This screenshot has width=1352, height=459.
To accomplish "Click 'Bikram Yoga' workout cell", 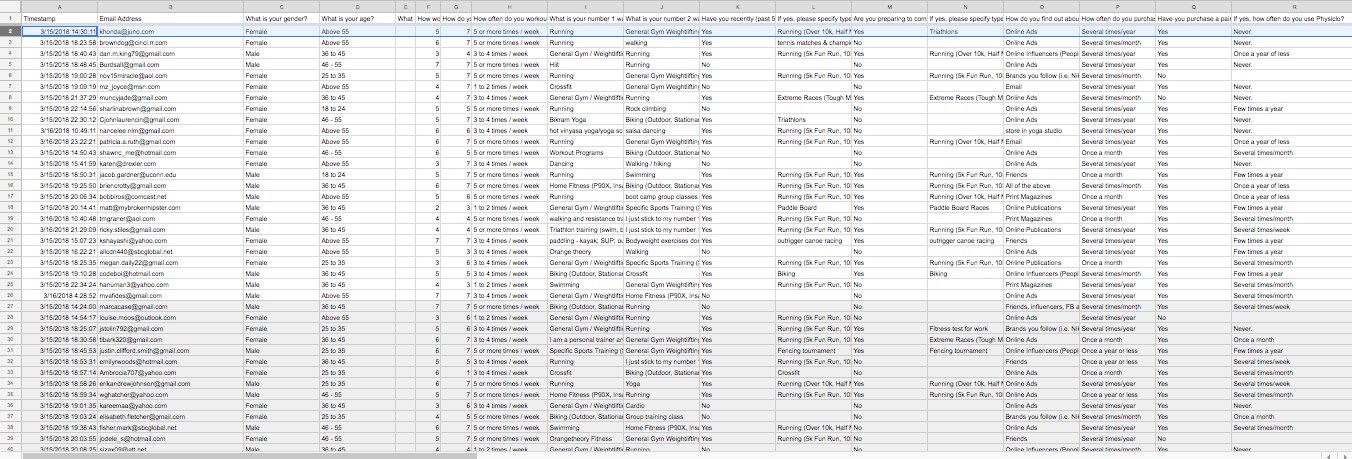I will (584, 120).
